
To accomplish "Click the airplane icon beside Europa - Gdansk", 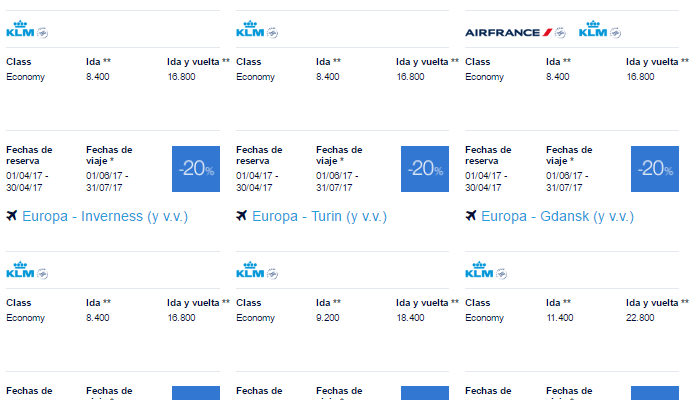I will tap(471, 216).
